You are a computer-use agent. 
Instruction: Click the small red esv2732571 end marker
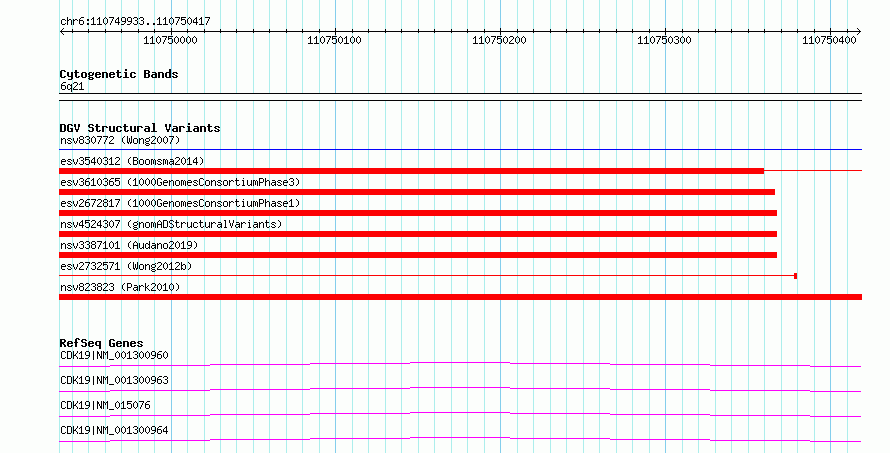pos(795,276)
